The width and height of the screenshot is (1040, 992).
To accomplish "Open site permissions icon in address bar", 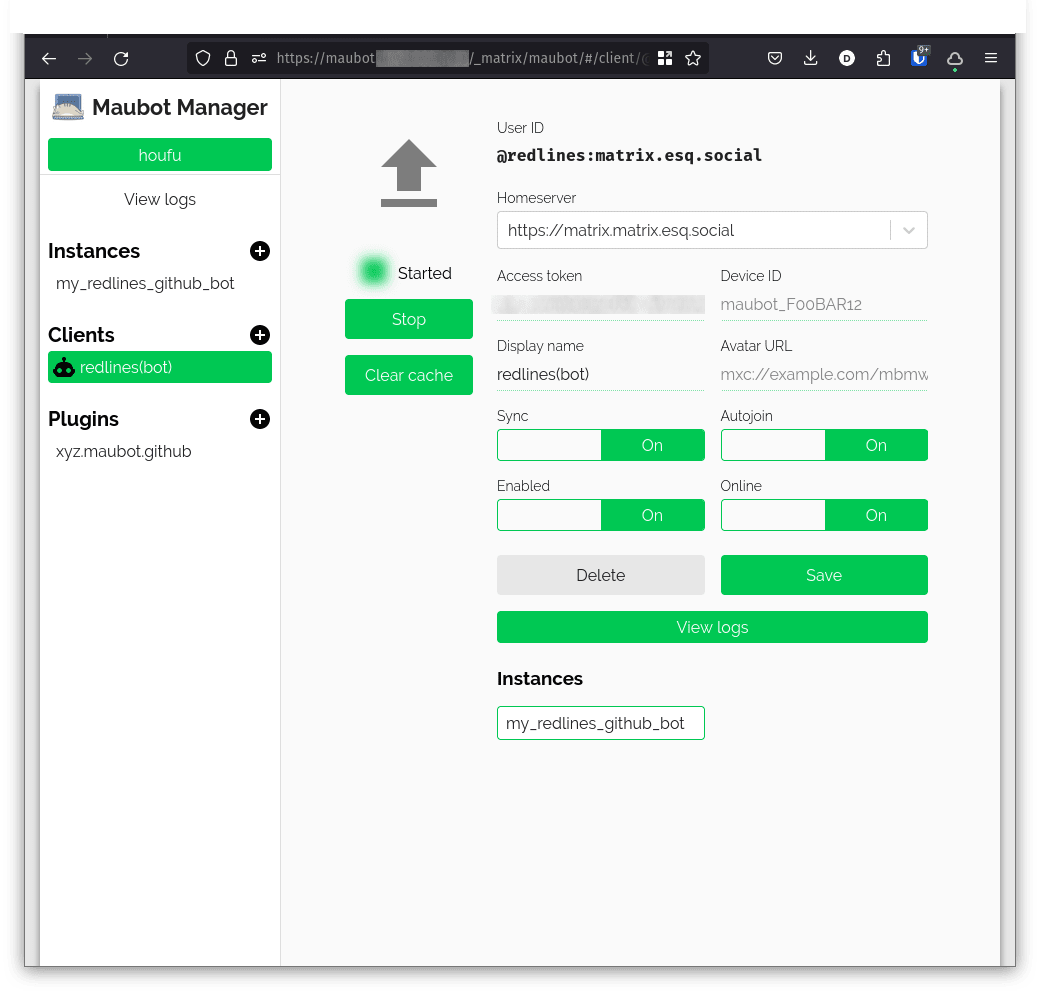I will pos(259,58).
